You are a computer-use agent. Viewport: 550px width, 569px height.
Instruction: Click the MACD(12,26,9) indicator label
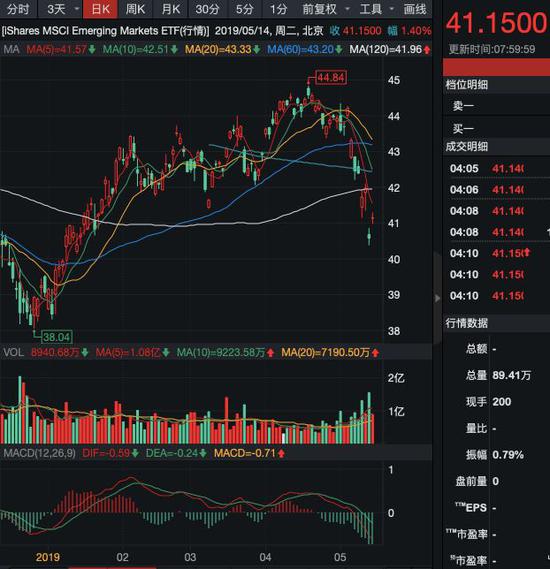pyautogui.click(x=40, y=453)
